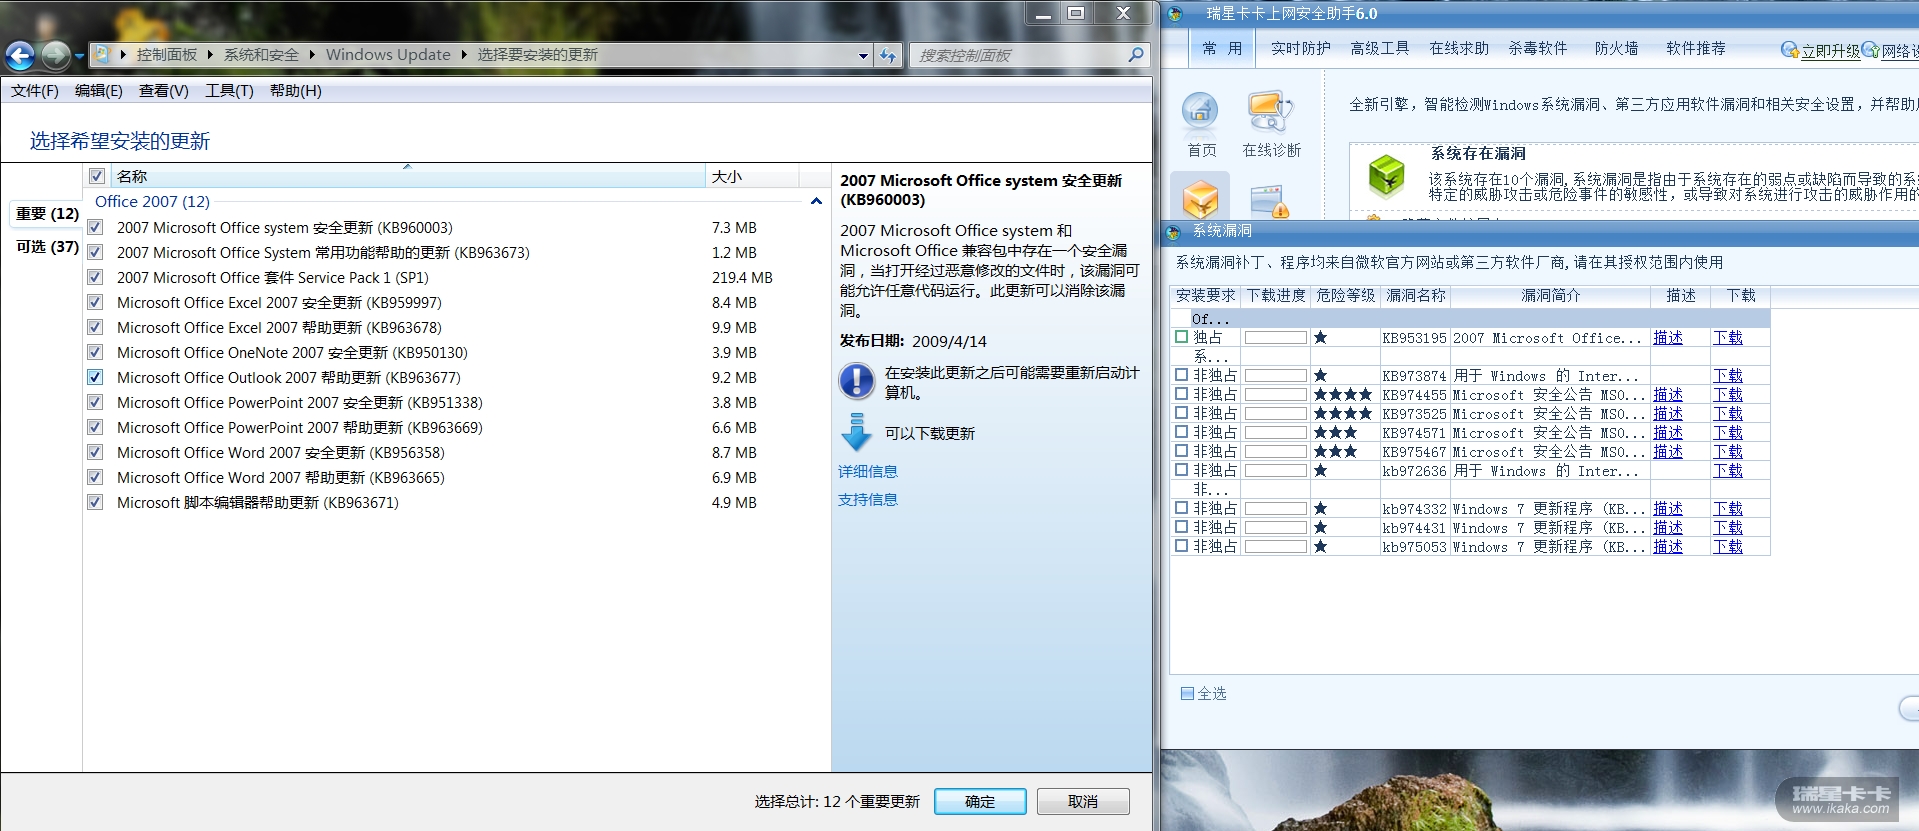Click the download arrow icon beside 可以下载更新
1919x831 pixels.
tap(856, 433)
